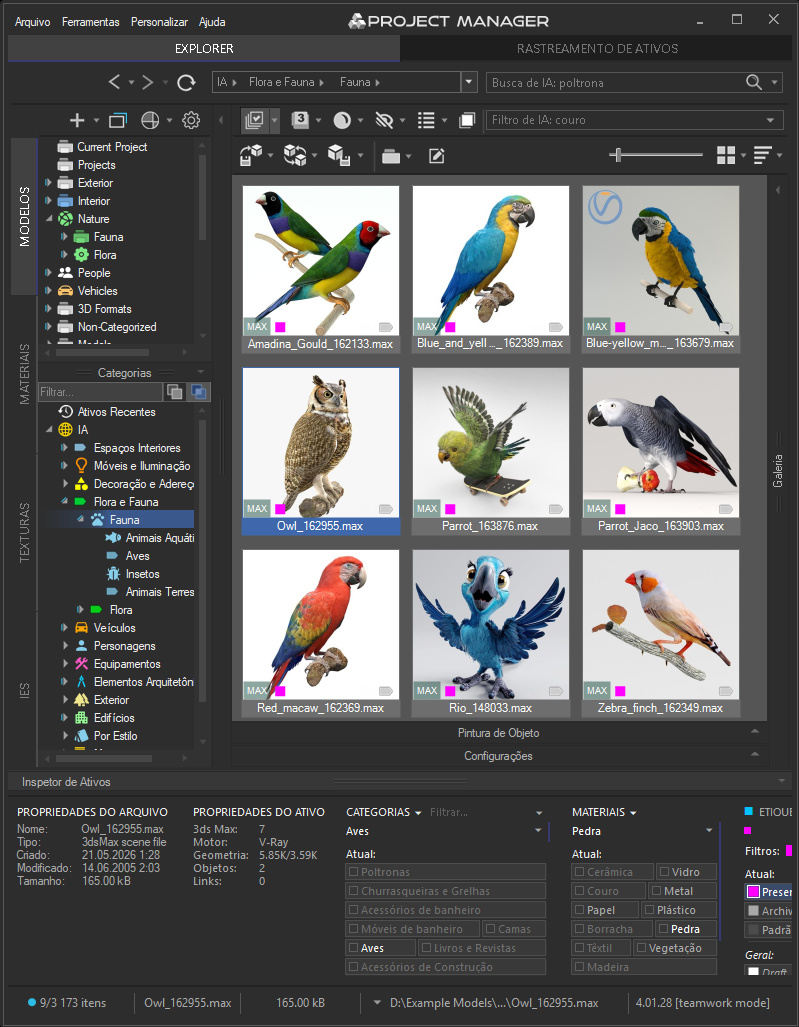Click the folder open icon in toolbar
The width and height of the screenshot is (799, 1027).
[x=391, y=156]
